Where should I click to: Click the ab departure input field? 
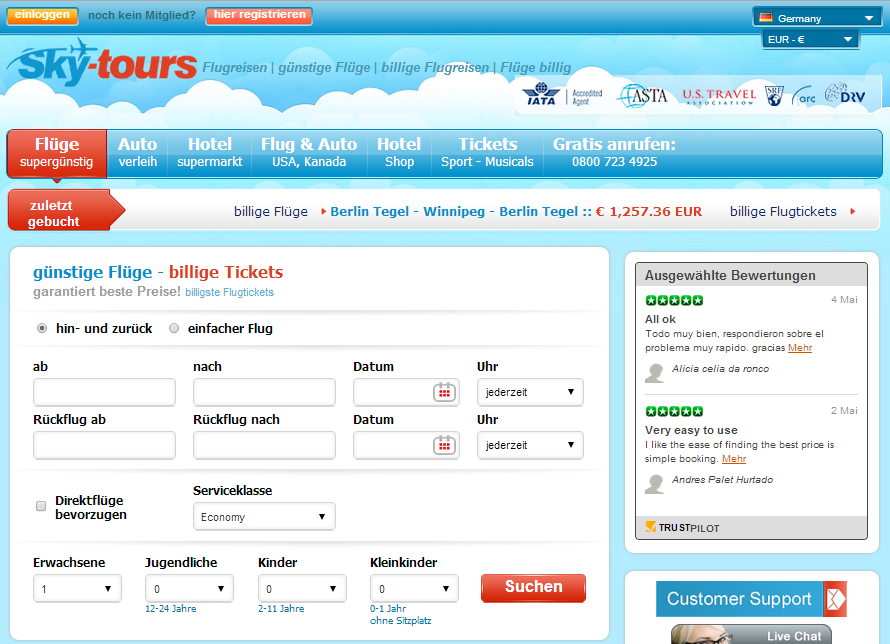[104, 392]
